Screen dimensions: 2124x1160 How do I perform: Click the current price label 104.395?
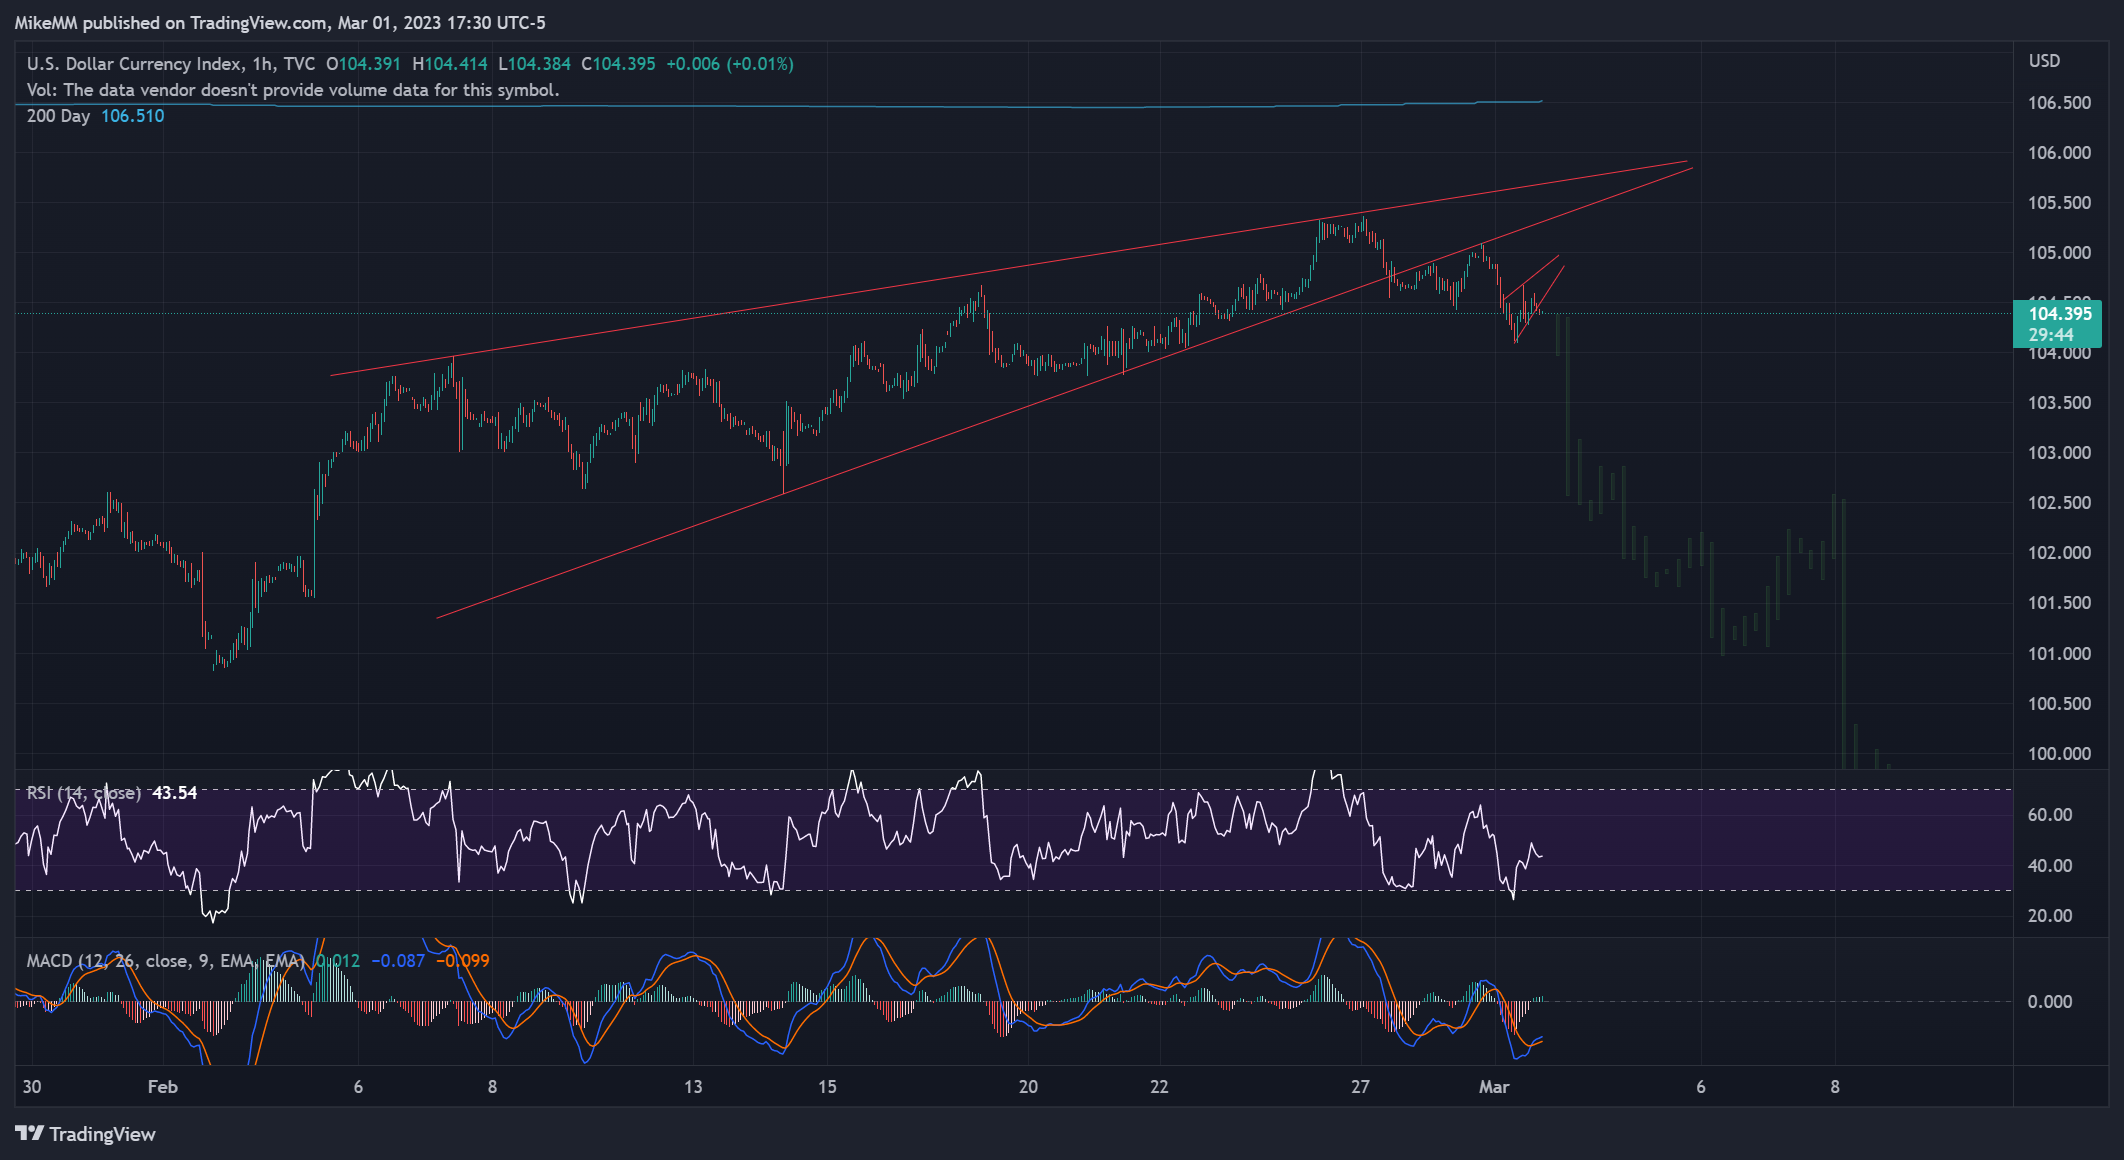pyautogui.click(x=2059, y=314)
